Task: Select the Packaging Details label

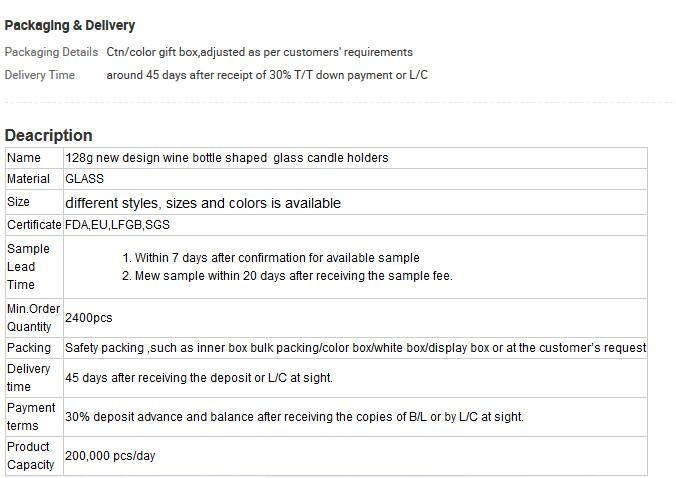Action: pyautogui.click(x=51, y=52)
